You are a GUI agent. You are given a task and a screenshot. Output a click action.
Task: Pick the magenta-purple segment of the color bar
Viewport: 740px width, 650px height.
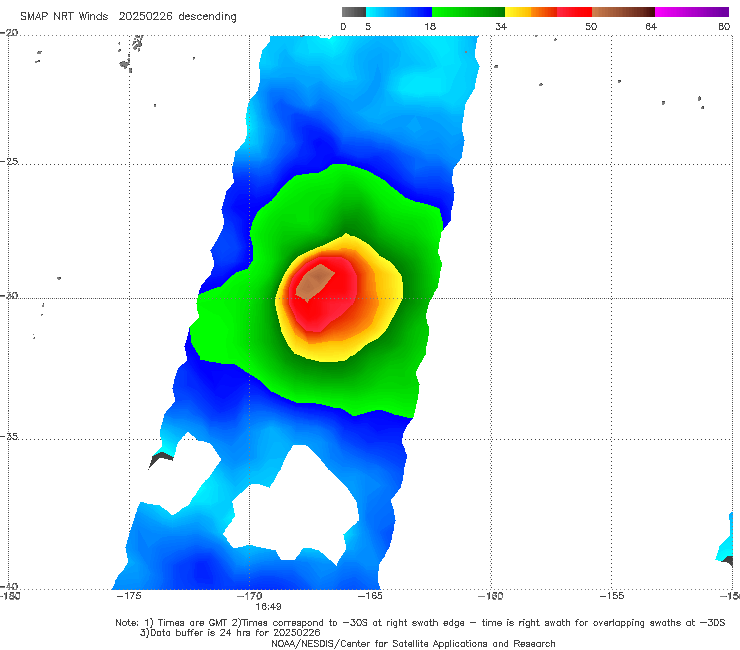point(692,12)
